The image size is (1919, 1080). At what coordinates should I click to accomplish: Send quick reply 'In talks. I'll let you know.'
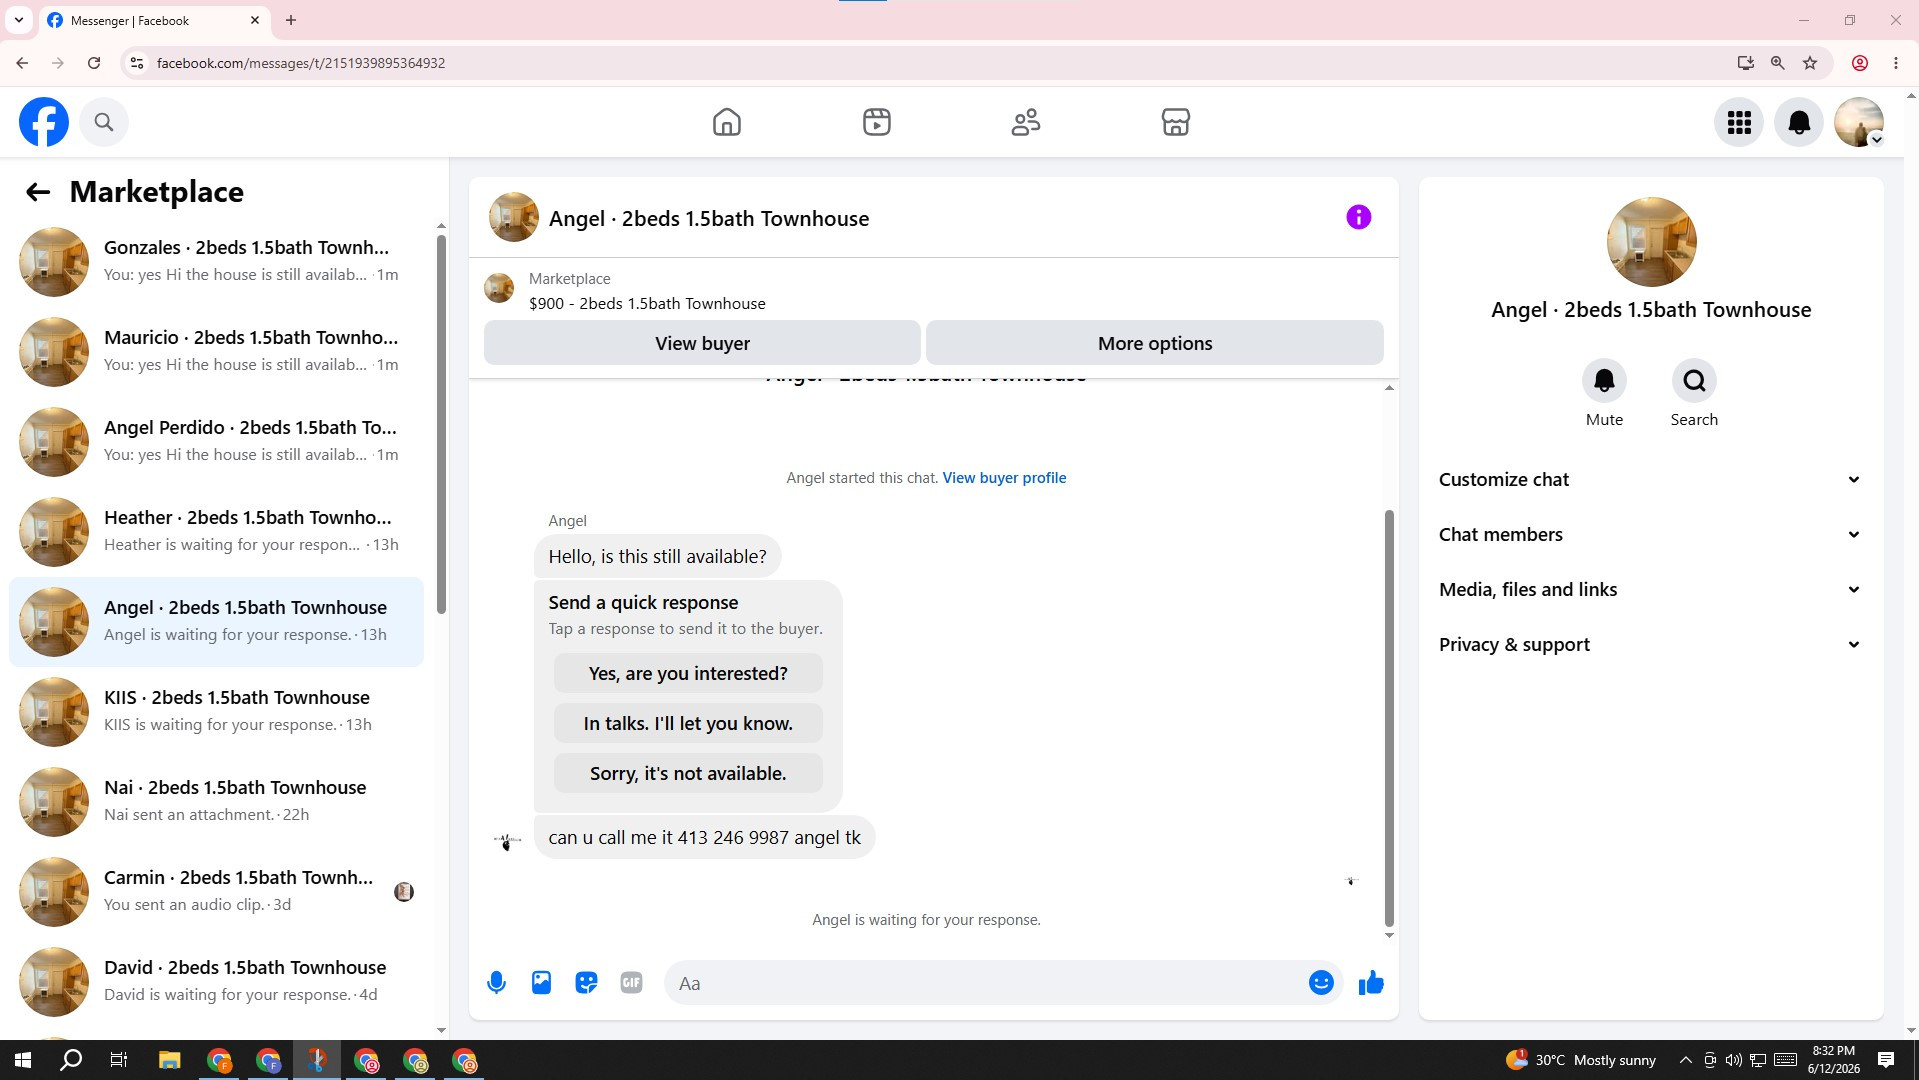(x=688, y=724)
